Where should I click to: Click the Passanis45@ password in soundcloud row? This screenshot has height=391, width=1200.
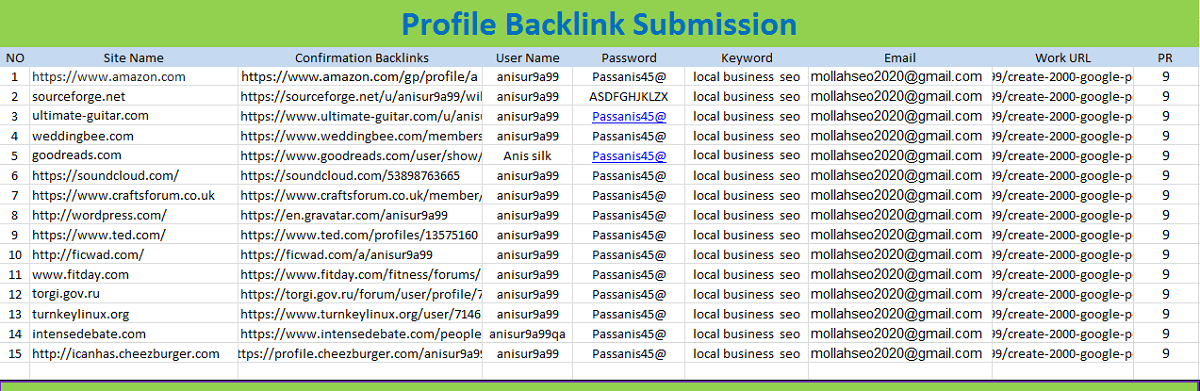click(x=629, y=175)
